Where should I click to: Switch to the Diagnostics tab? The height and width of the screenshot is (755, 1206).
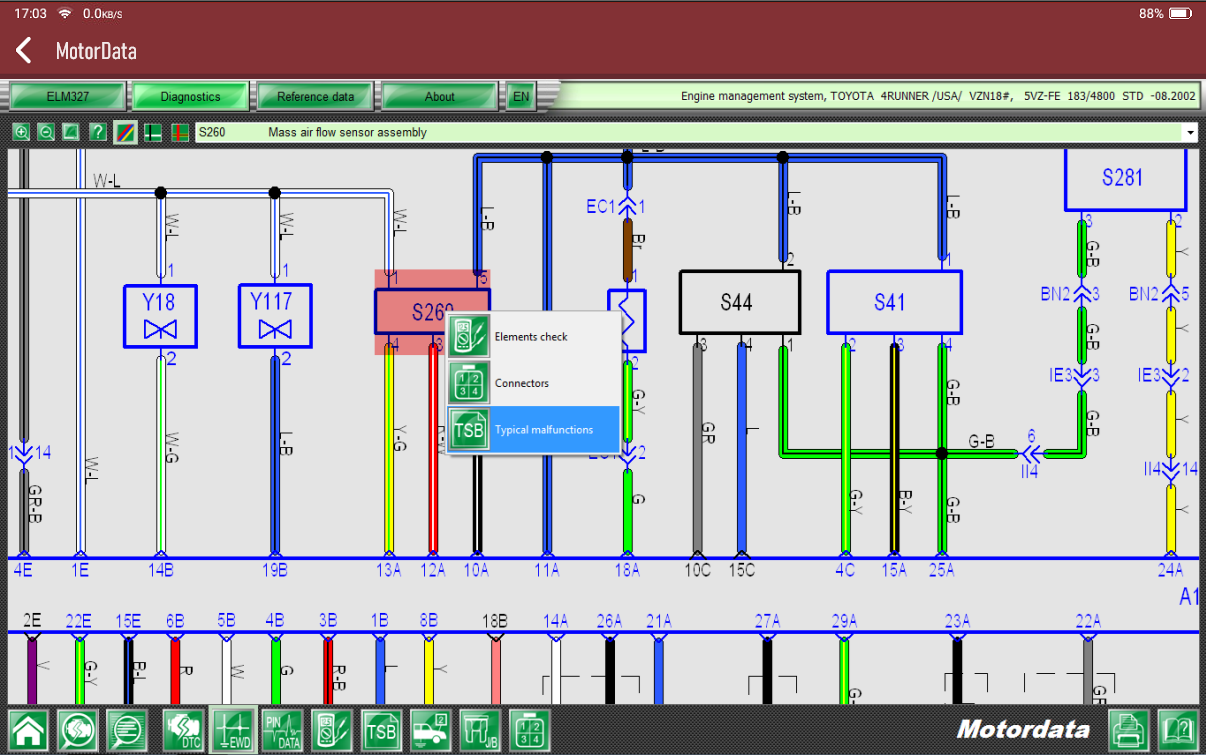click(190, 97)
